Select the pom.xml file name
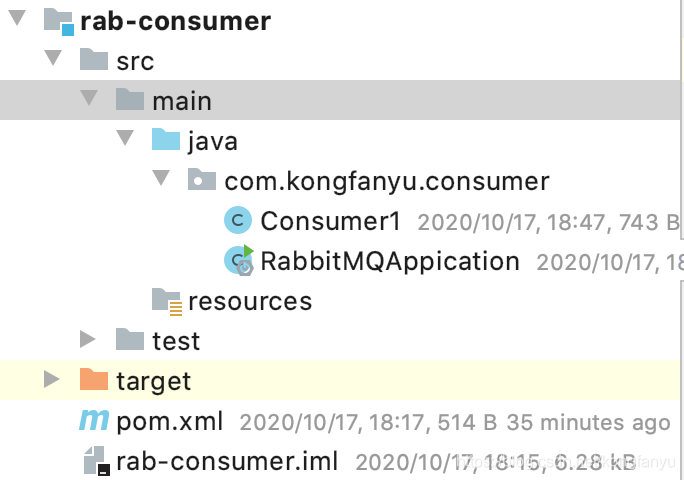 (170, 421)
